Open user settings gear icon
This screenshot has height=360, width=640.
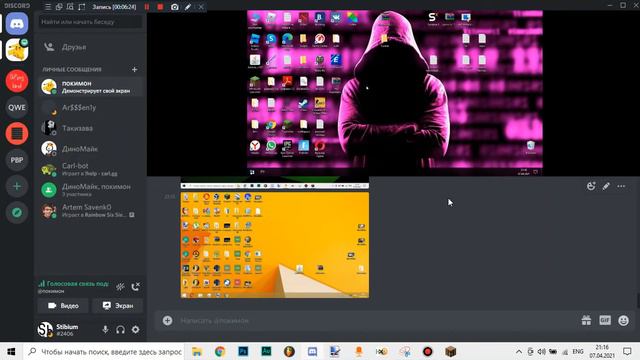(x=136, y=329)
